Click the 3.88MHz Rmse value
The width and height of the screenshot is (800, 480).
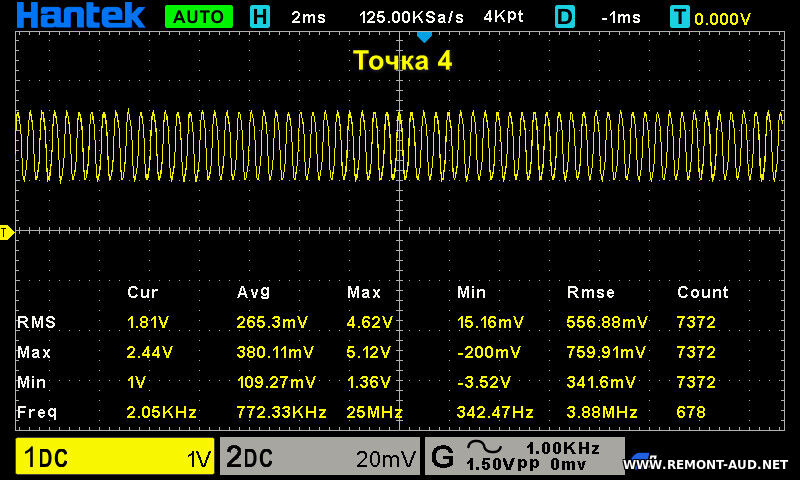[x=602, y=412]
